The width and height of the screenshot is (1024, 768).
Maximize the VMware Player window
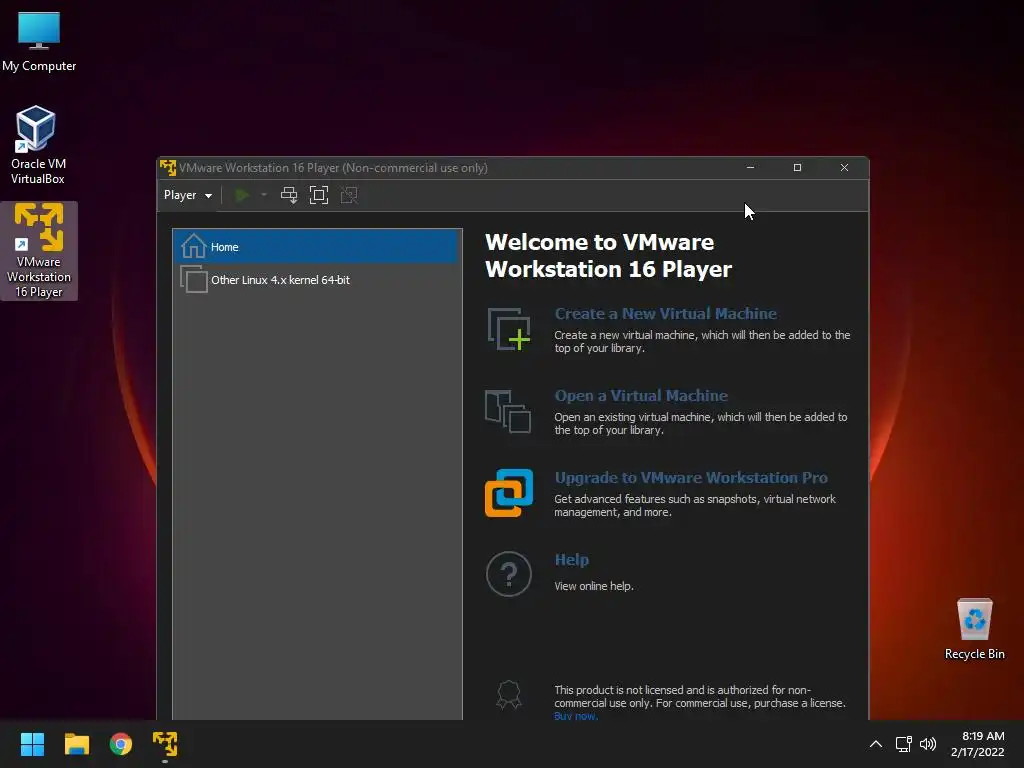pos(797,168)
